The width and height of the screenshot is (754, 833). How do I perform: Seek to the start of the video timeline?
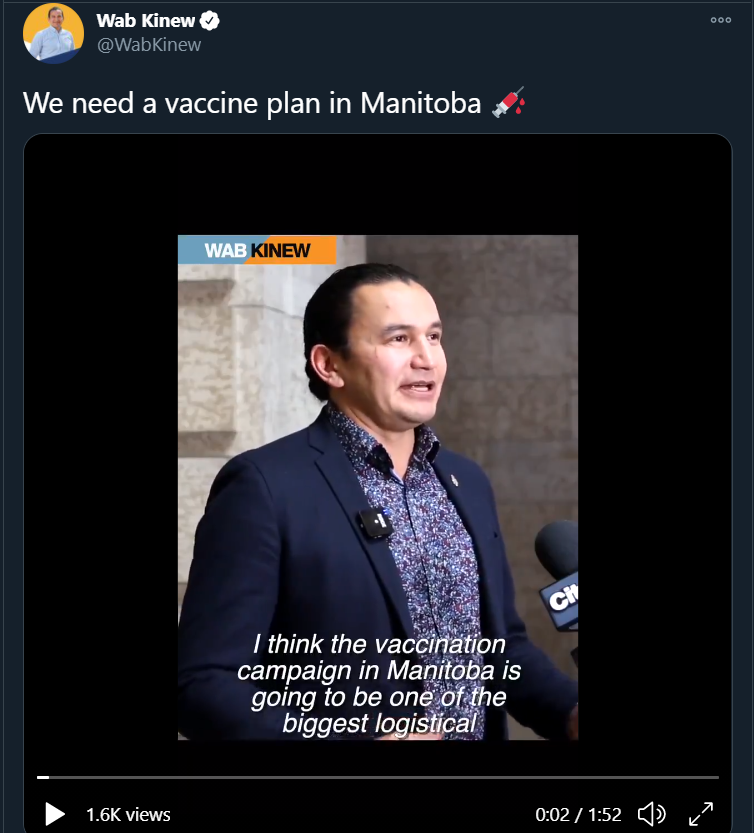(38, 777)
